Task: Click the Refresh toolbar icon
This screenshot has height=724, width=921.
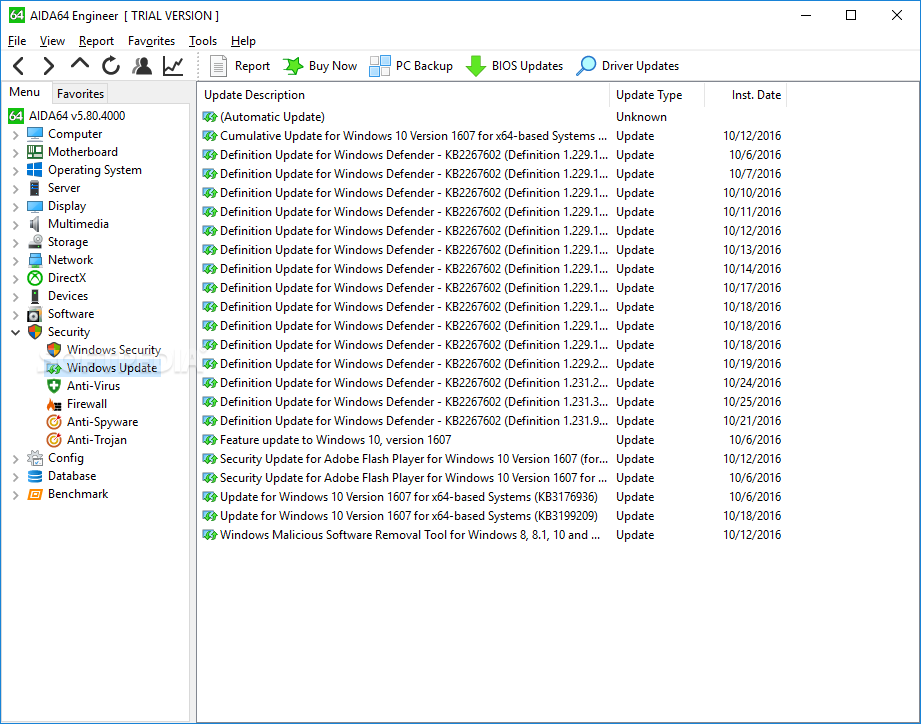Action: pos(110,66)
